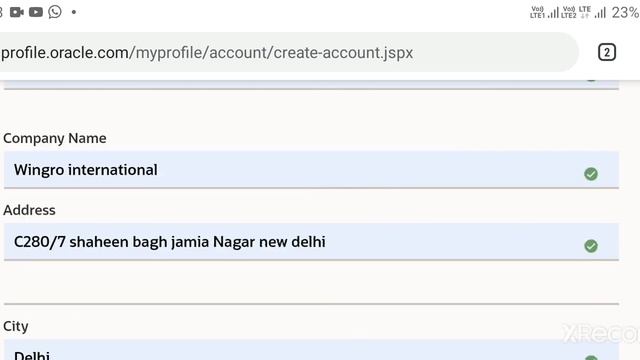Focus the City field containing Delhi
Image resolution: width=640 pixels, height=360 pixels.
pos(311,350)
